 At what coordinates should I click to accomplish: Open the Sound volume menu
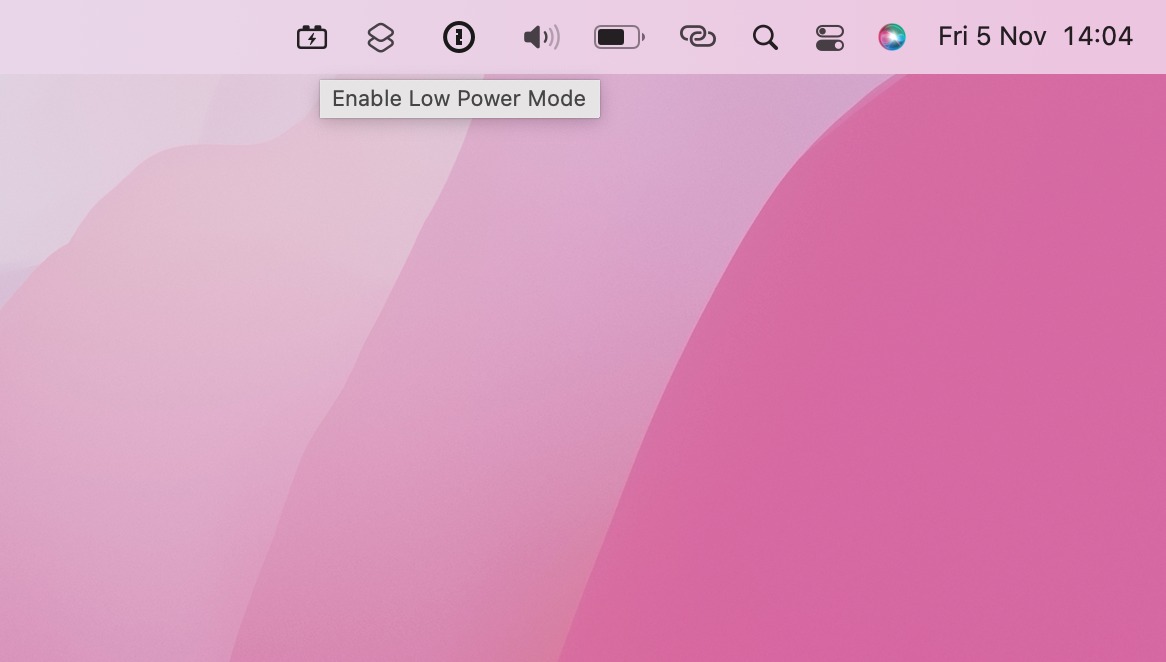[541, 37]
